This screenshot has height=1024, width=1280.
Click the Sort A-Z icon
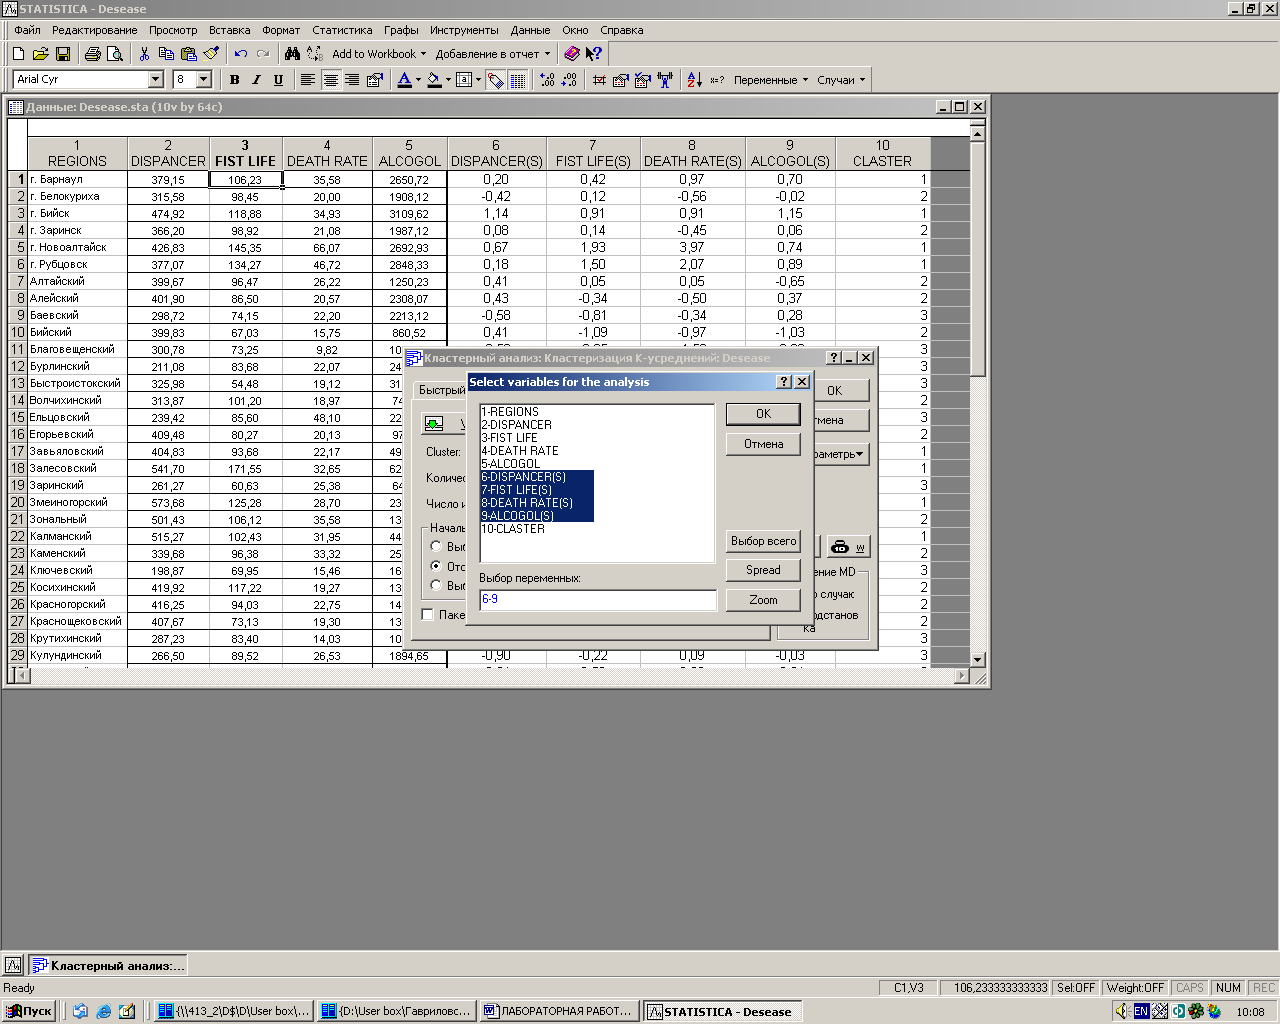click(694, 80)
